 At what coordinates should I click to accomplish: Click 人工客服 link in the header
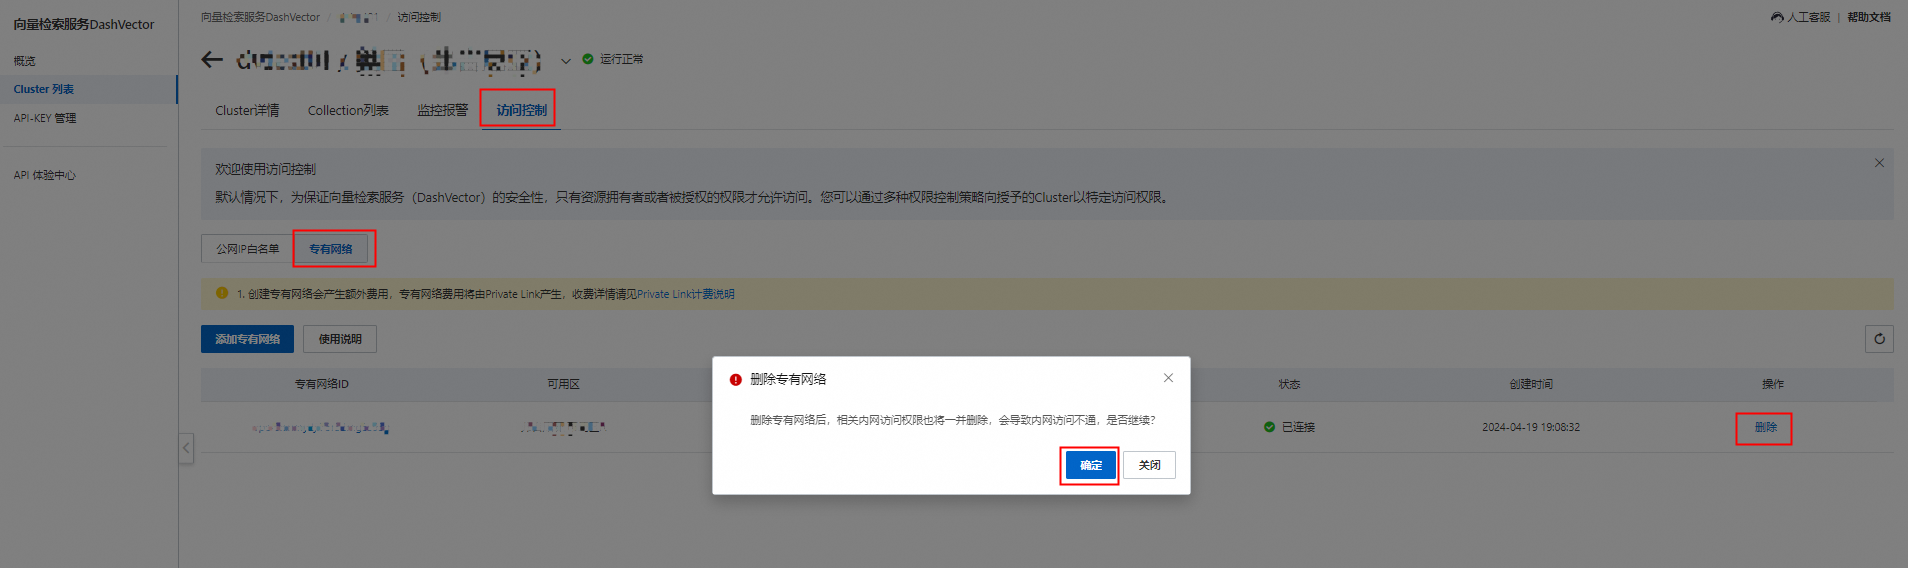(x=1808, y=17)
